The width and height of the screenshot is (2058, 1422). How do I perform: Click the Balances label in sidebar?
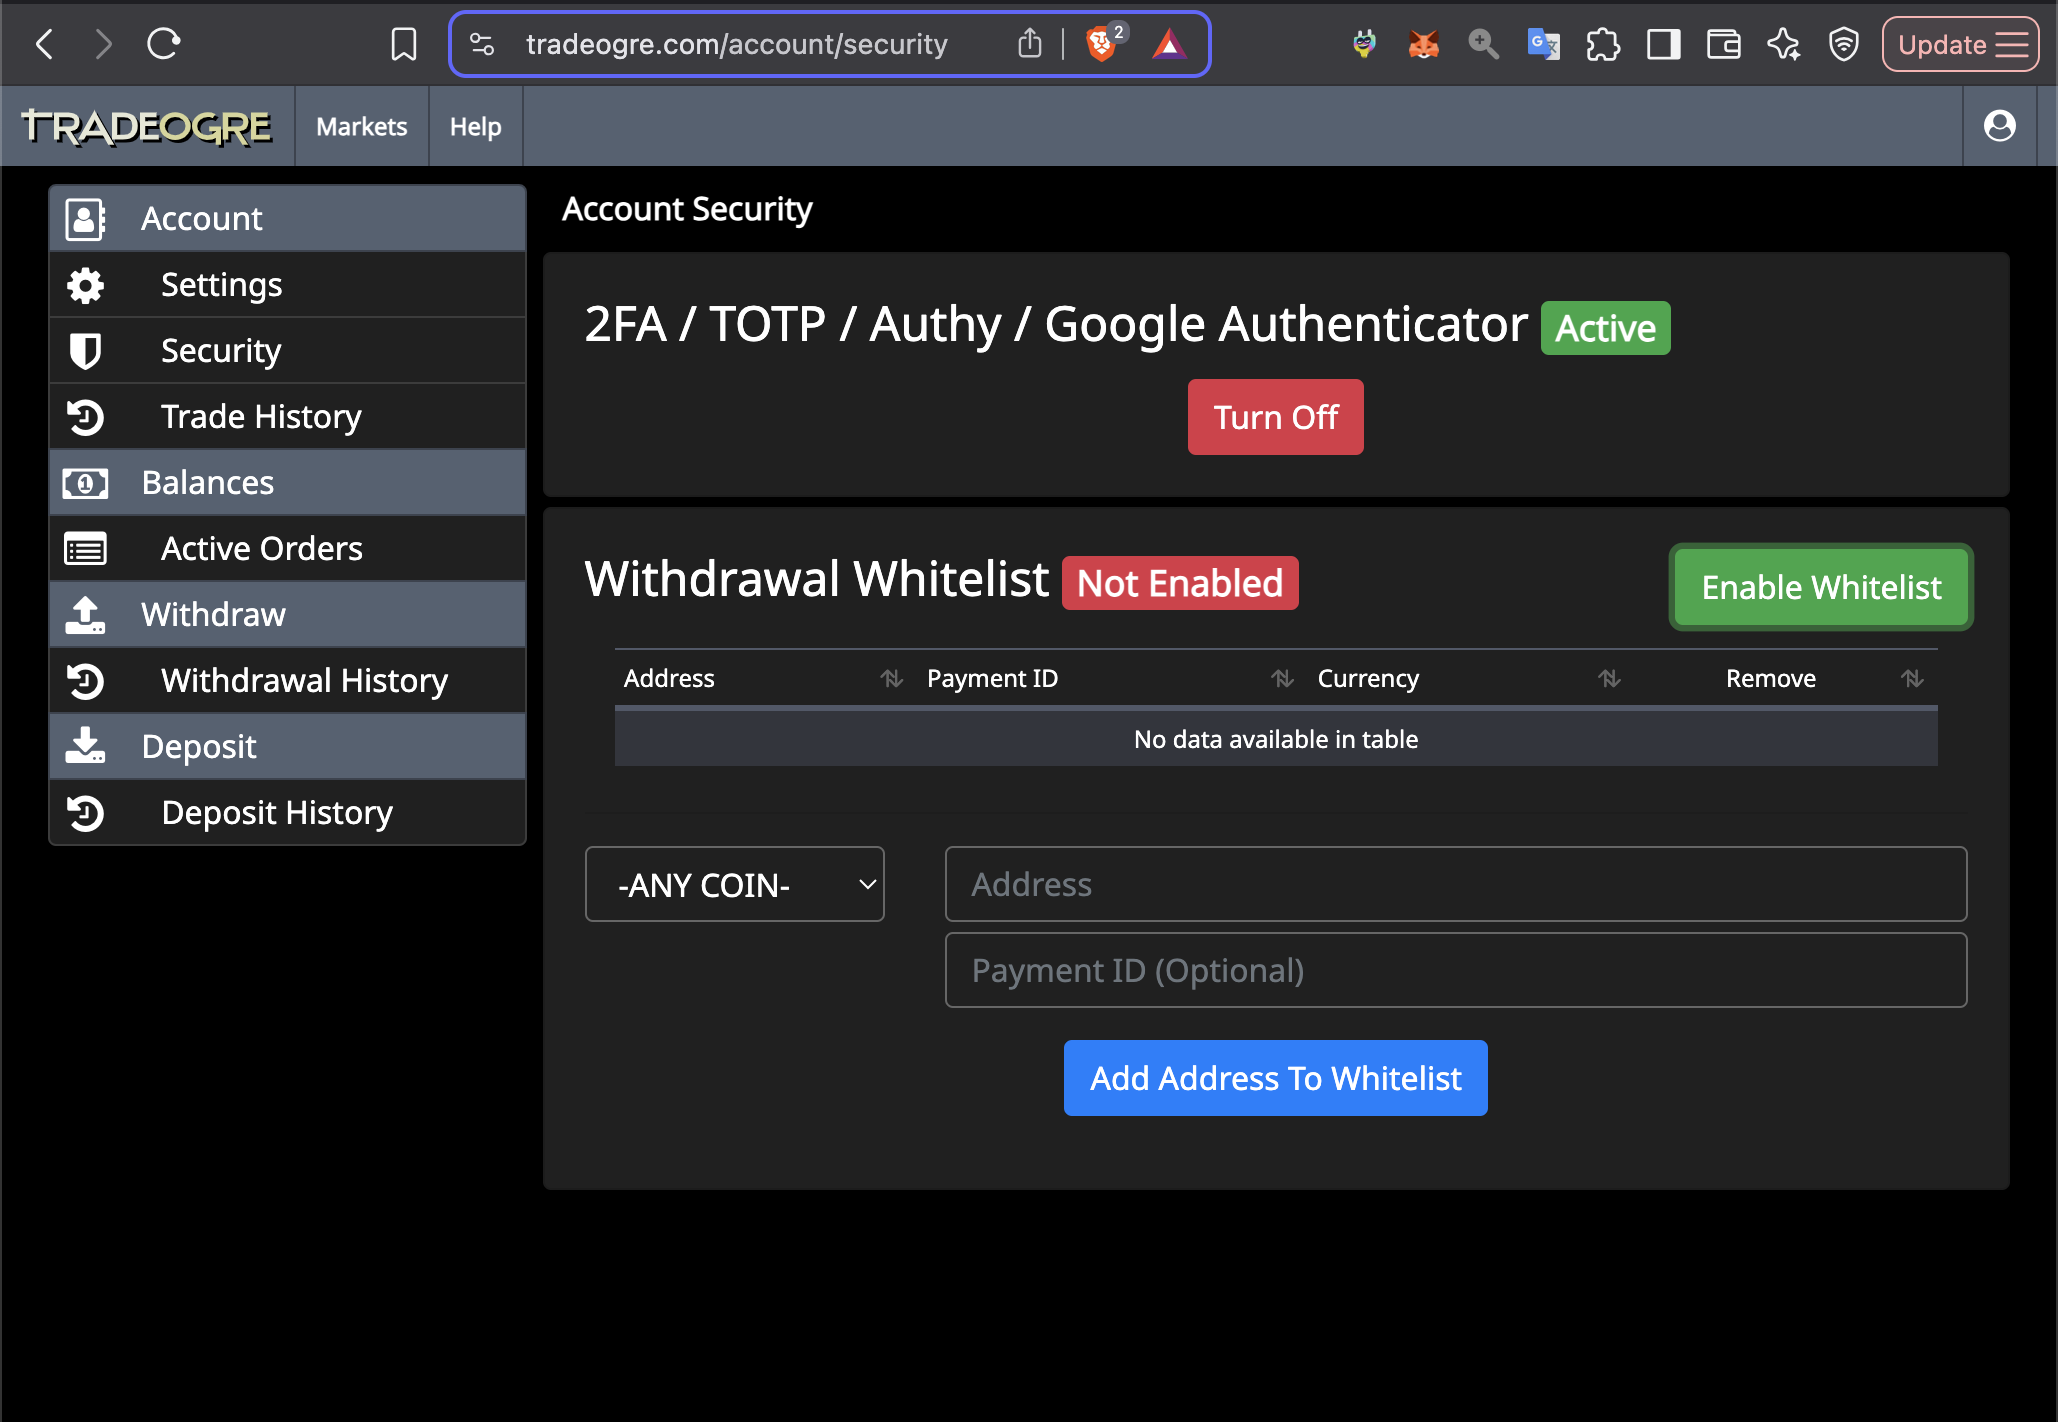[x=207, y=483]
